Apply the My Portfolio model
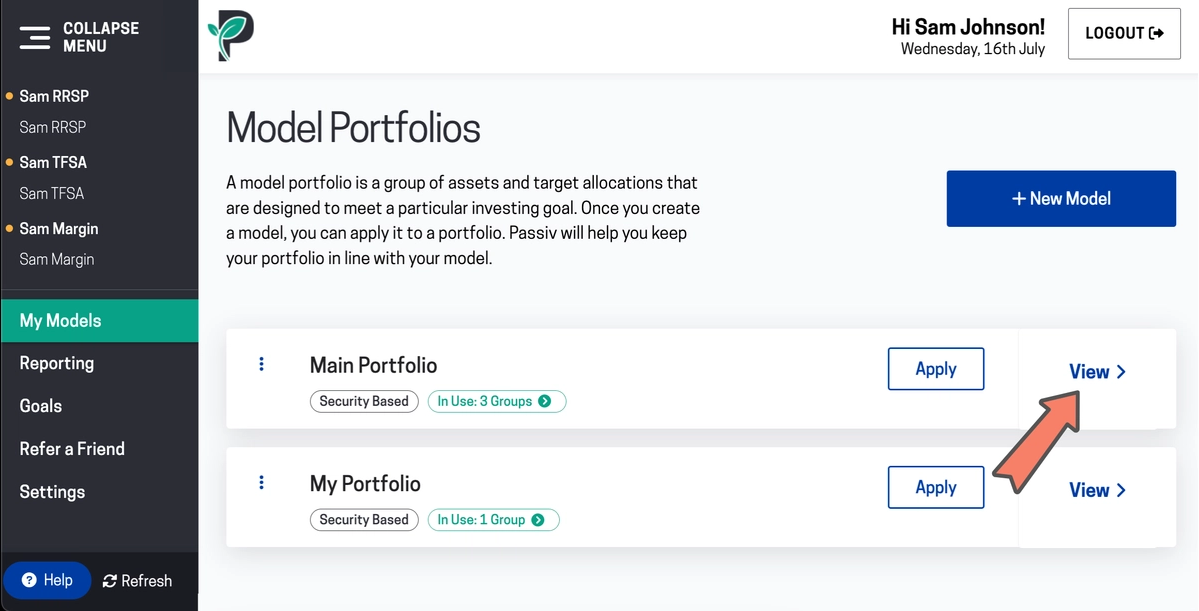Viewport: 1199px width, 611px height. 936,487
